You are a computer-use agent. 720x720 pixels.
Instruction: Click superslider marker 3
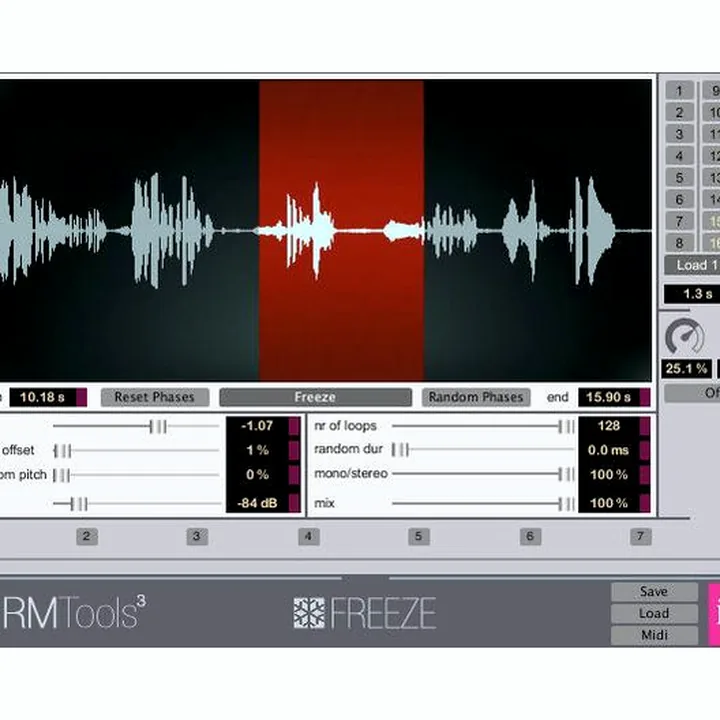pos(197,536)
